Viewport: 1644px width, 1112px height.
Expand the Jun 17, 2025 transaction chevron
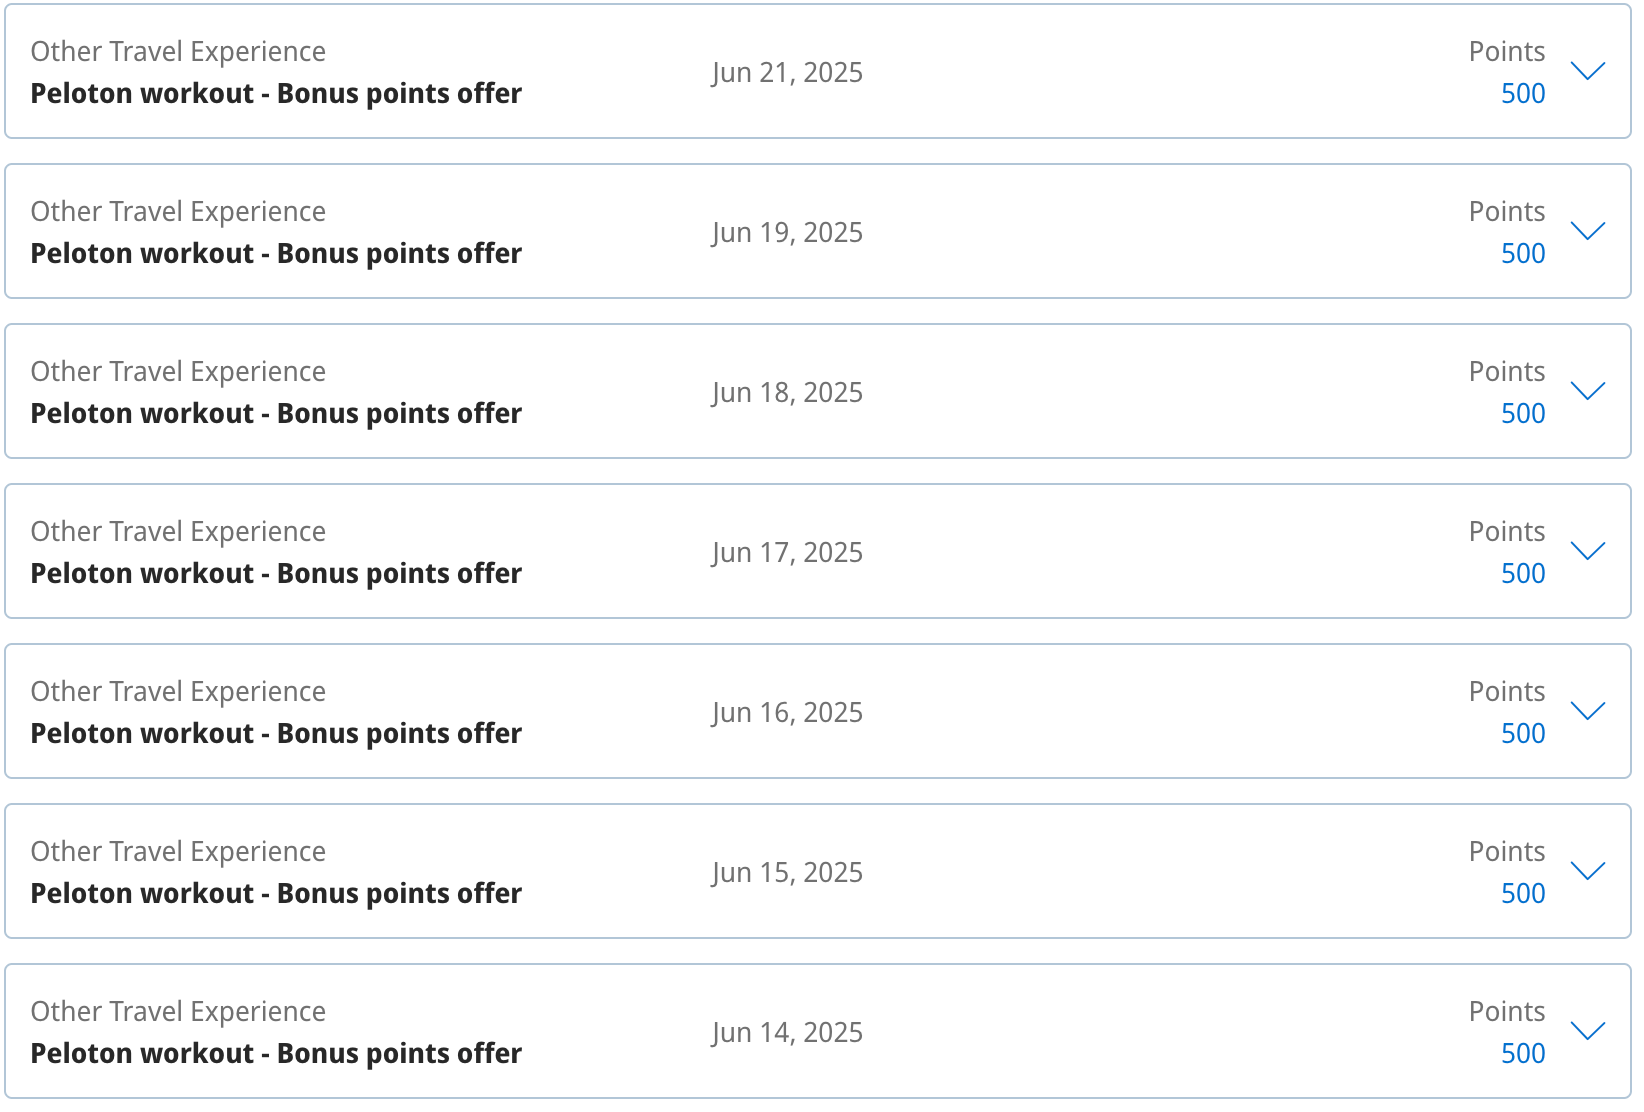click(x=1588, y=551)
